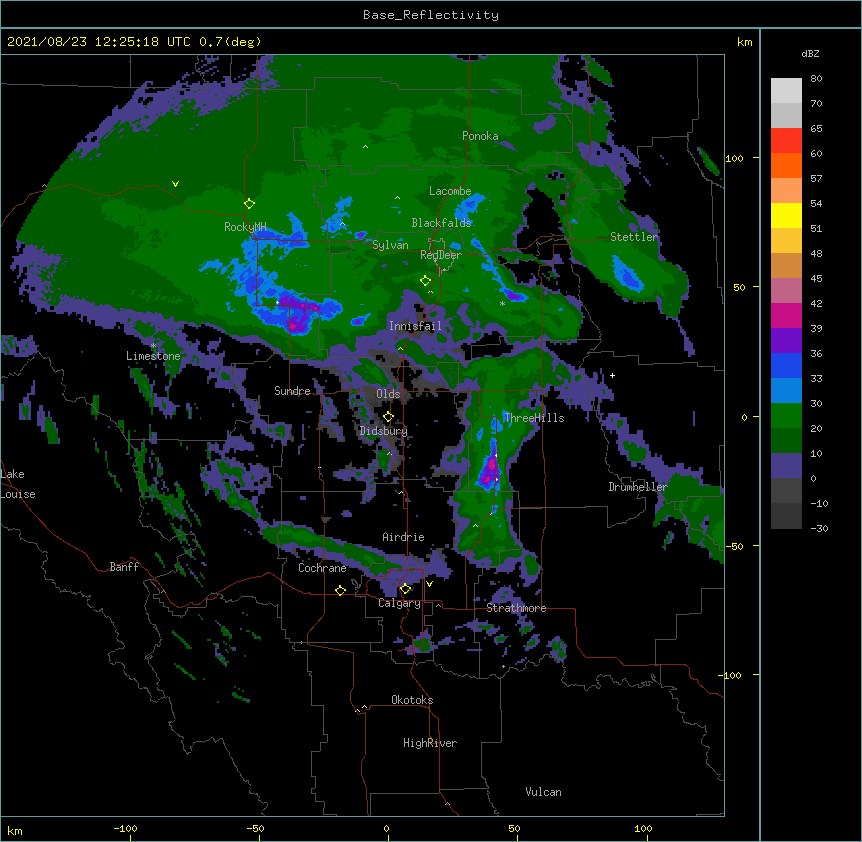The width and height of the screenshot is (862, 842).
Task: Click the RockyMH label
Action: point(245,227)
